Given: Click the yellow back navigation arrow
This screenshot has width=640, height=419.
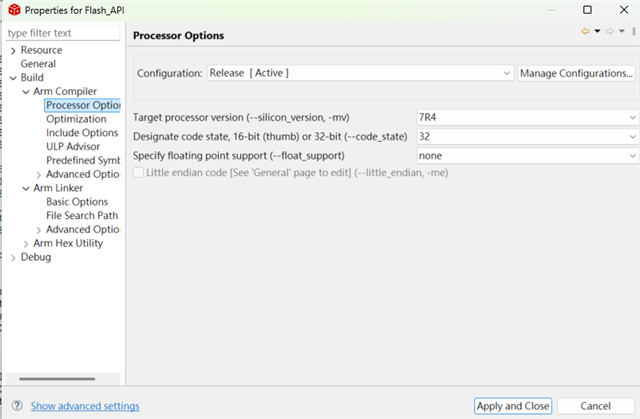Looking at the screenshot, I should point(585,31).
